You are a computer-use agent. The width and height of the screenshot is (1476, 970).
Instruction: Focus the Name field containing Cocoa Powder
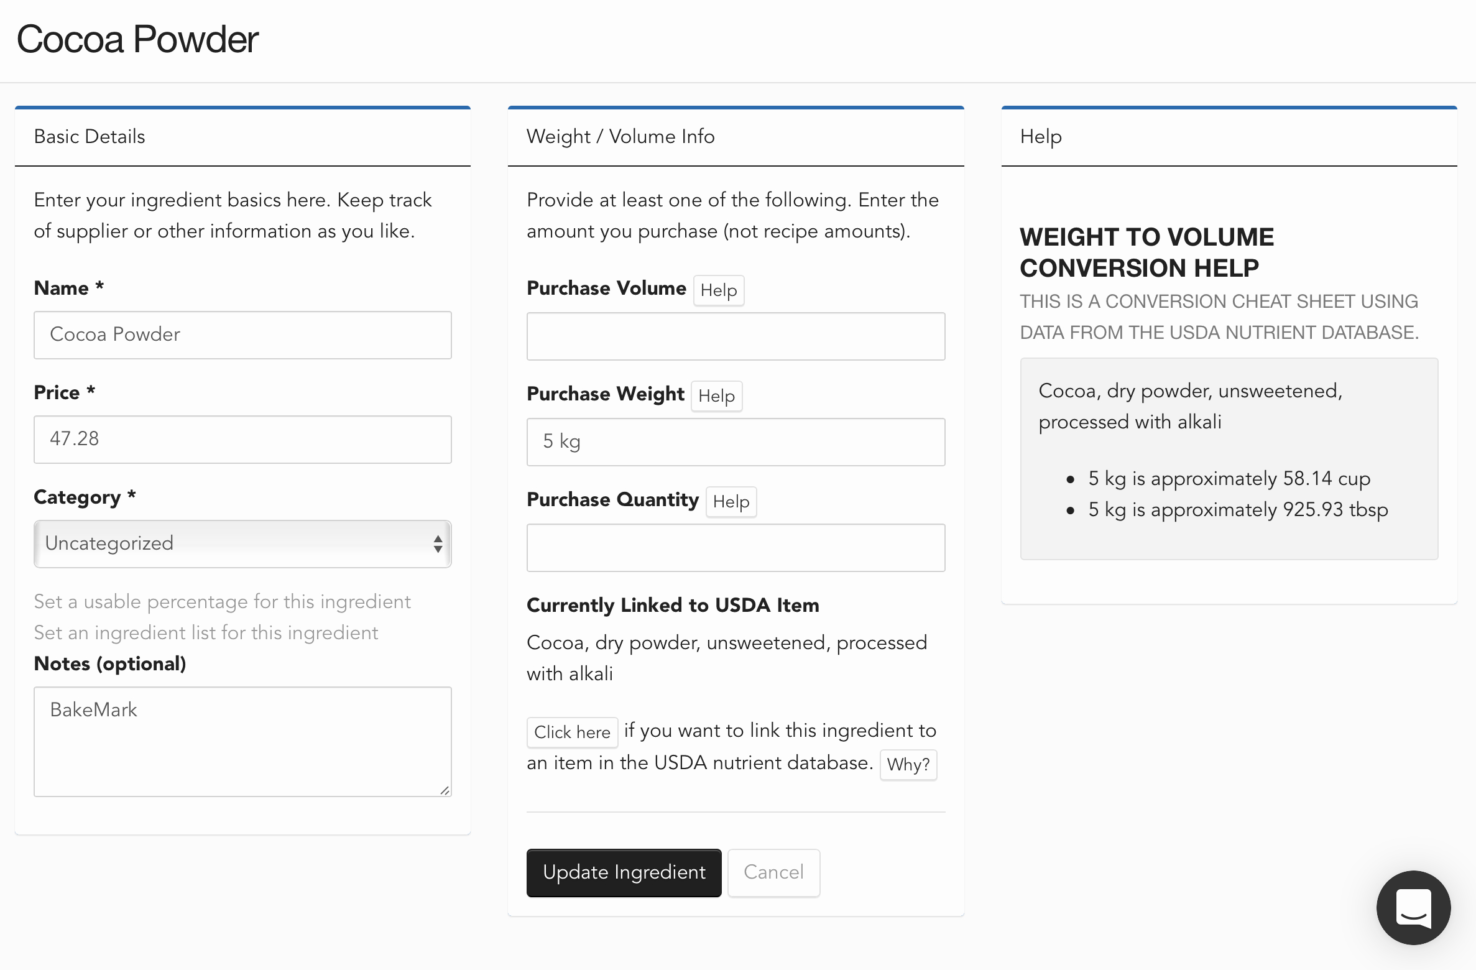tap(242, 335)
